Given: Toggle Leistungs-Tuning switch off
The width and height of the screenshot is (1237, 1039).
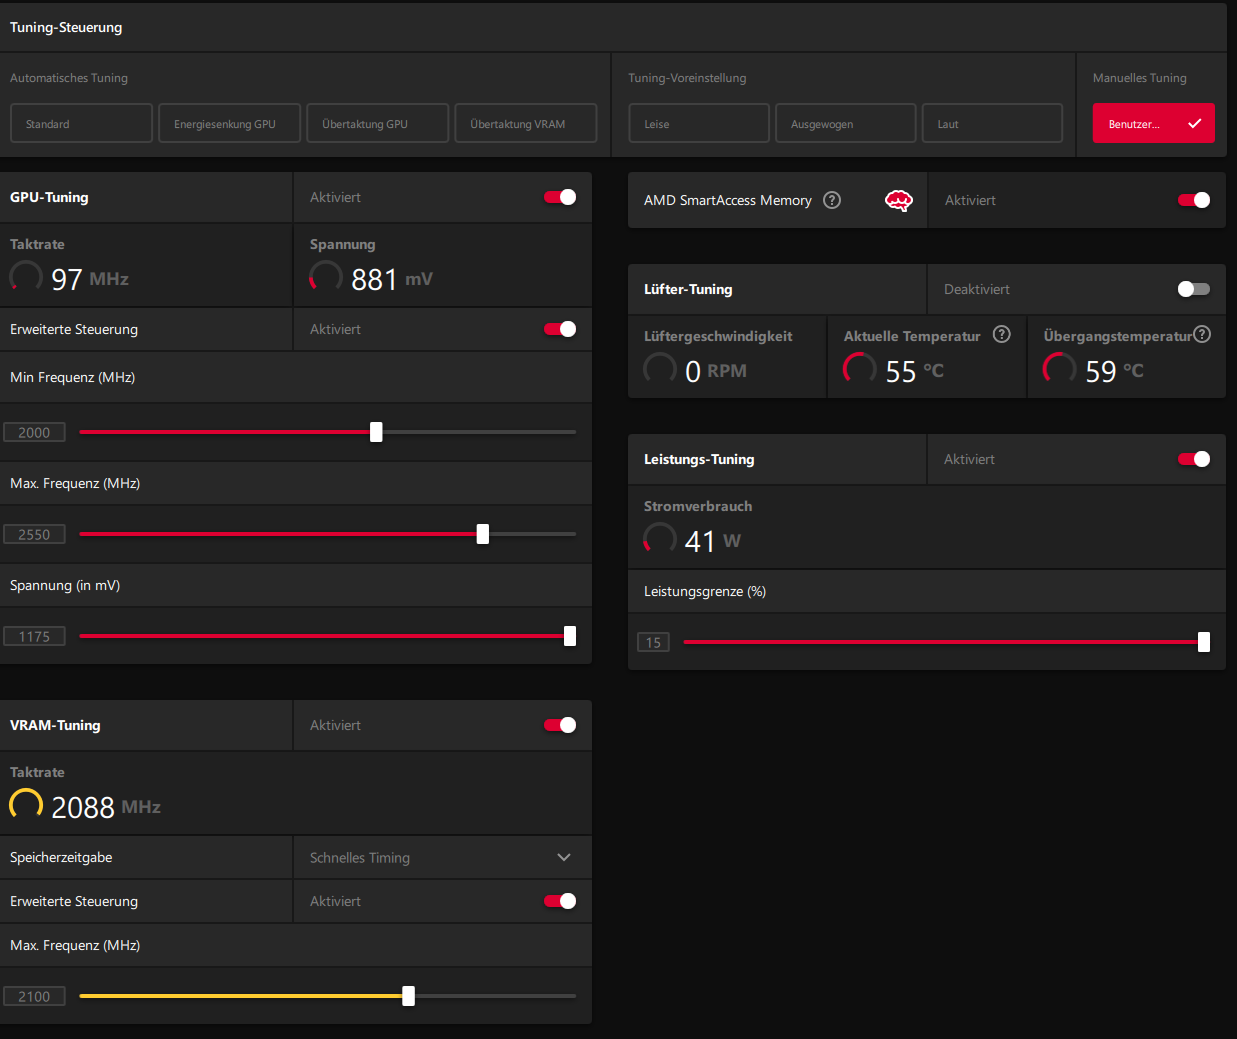Looking at the screenshot, I should point(1194,459).
